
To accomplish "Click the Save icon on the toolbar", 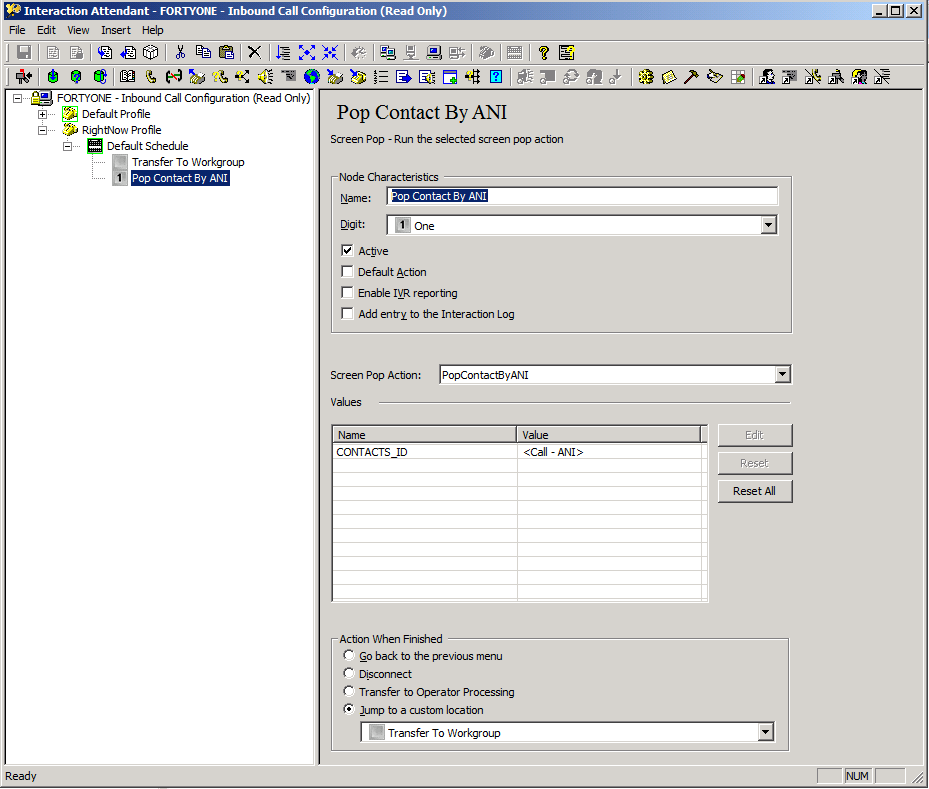I will 23,52.
